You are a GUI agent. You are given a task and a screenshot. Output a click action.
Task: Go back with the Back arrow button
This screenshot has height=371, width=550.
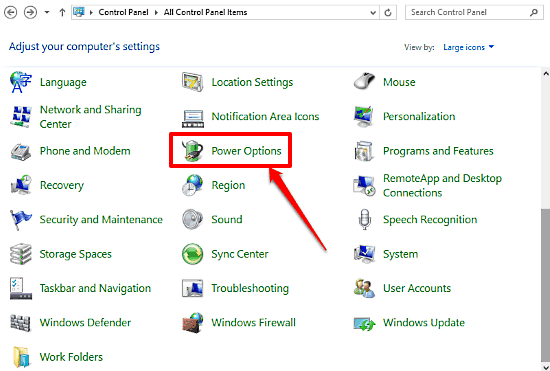pos(11,13)
